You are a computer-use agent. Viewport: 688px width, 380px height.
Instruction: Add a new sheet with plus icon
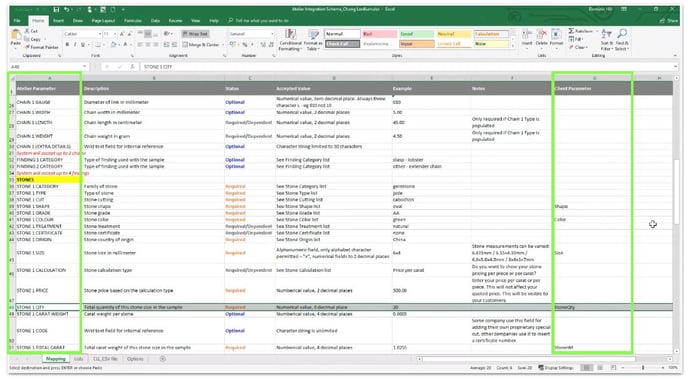[163, 359]
